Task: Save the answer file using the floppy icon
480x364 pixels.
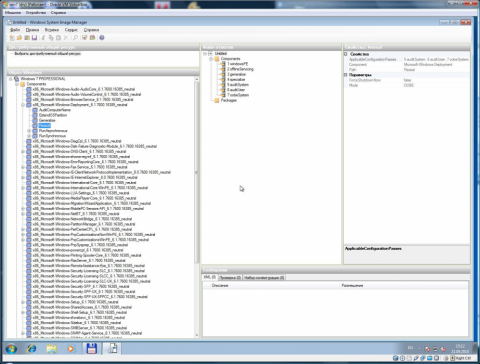Action: 34,38
